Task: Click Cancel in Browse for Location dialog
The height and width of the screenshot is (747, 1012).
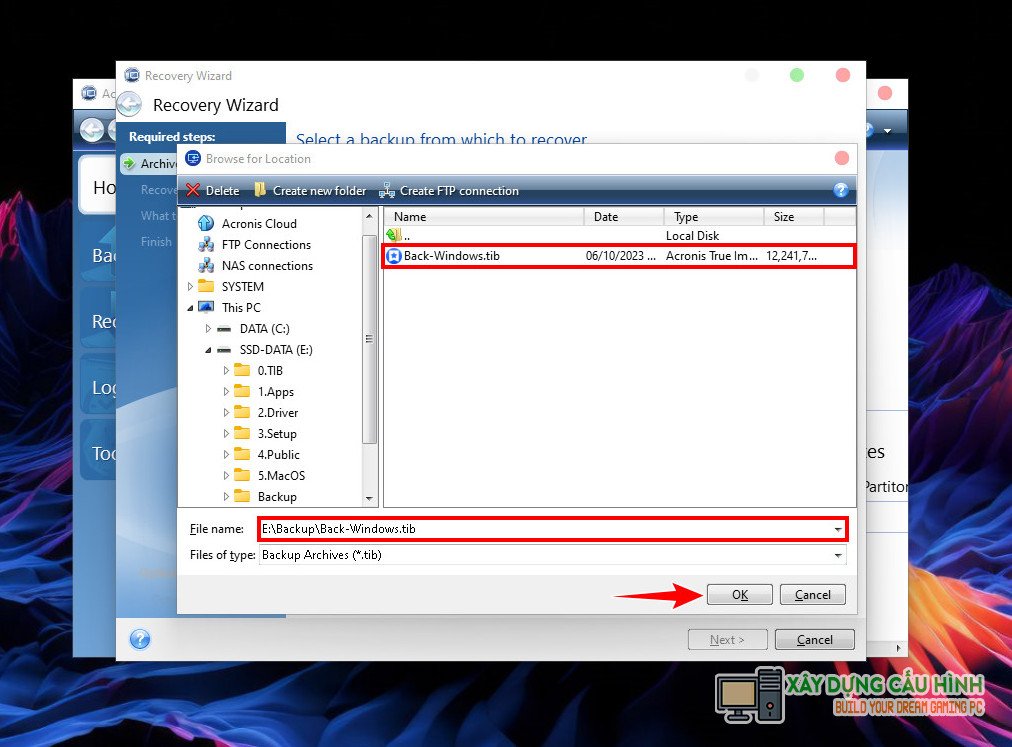Action: tap(812, 594)
